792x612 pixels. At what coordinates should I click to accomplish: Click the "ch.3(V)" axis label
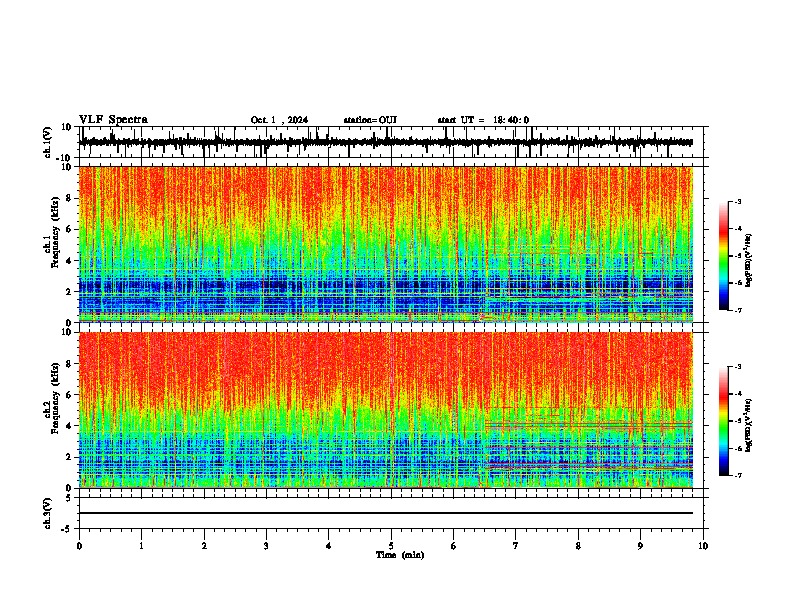click(48, 514)
